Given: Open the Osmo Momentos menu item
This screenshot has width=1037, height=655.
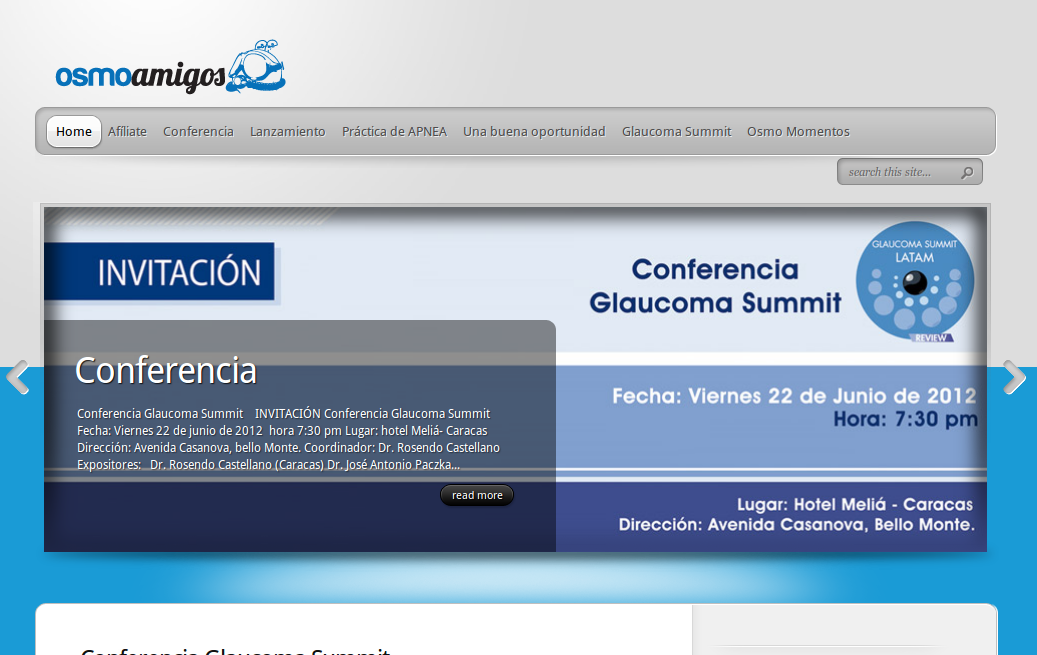Looking at the screenshot, I should point(798,132).
